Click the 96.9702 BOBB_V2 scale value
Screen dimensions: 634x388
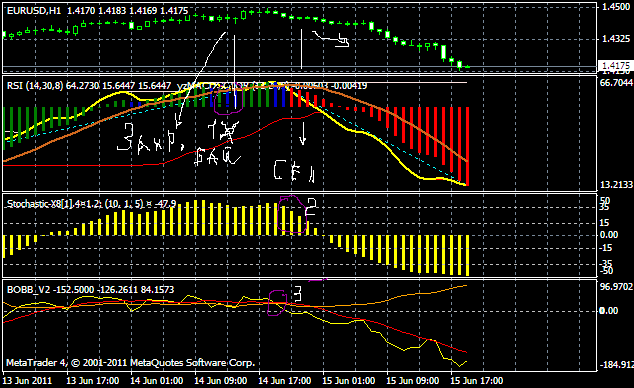tap(616, 287)
